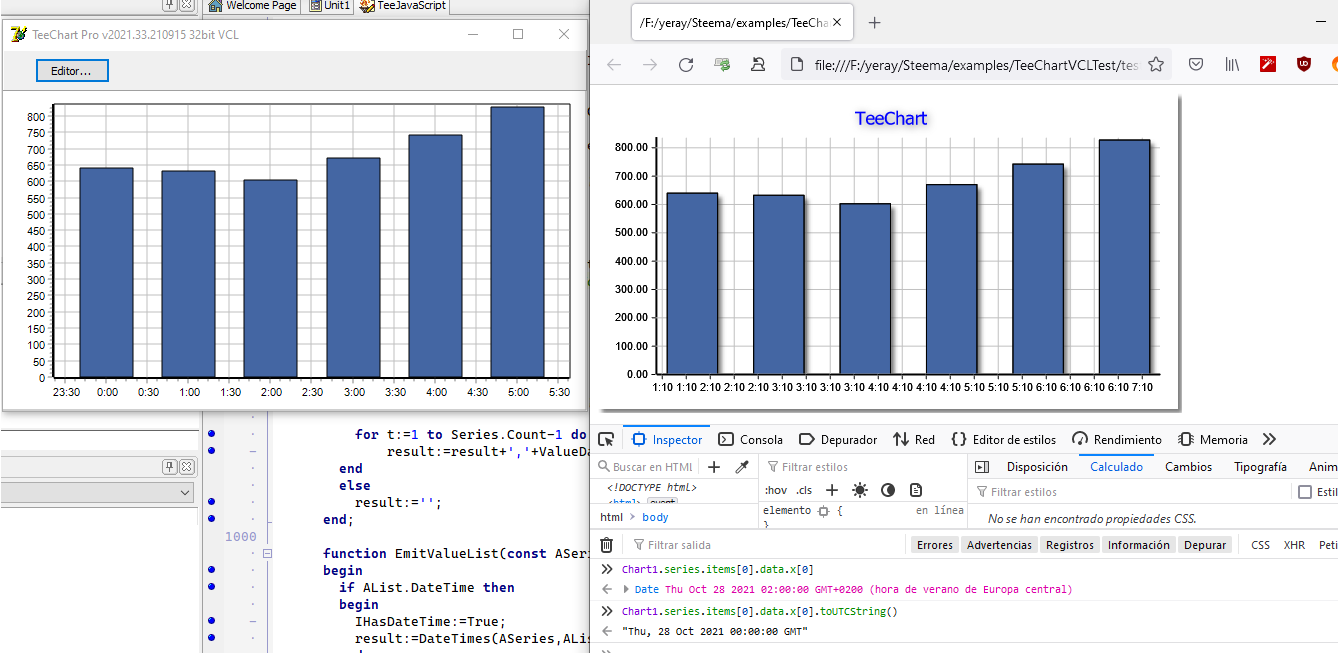1340x653 pixels.
Task: Toggle the Información console filter
Action: pyautogui.click(x=1138, y=545)
